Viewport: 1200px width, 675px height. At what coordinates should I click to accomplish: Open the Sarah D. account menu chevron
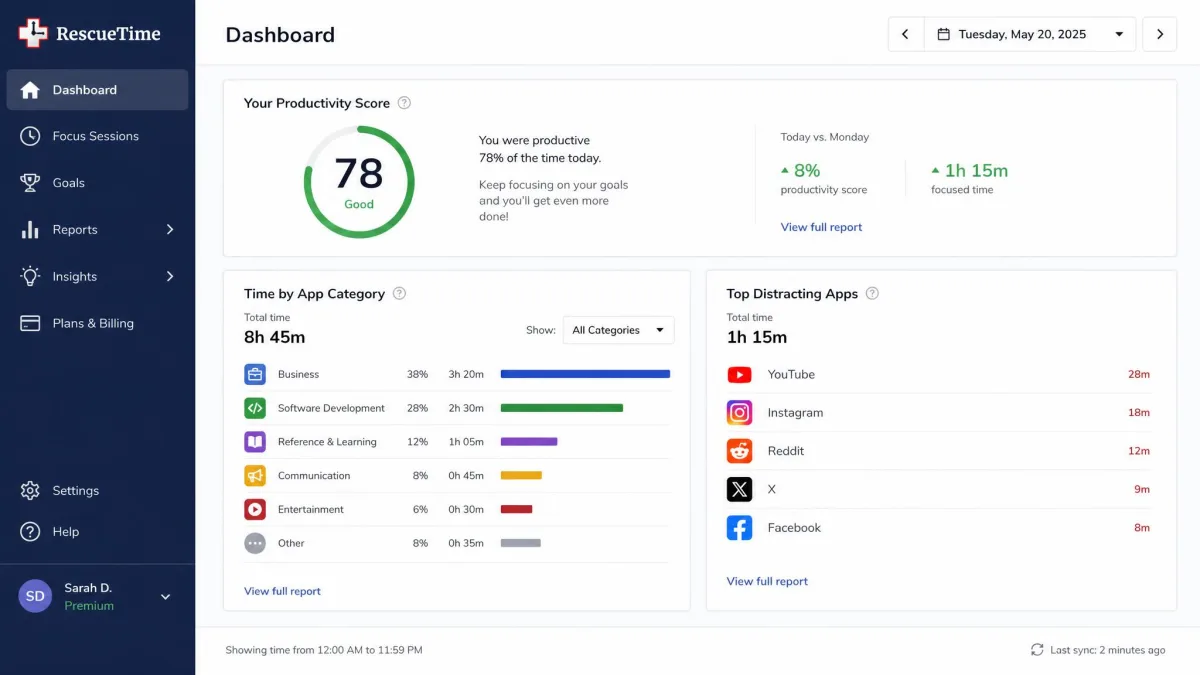[x=166, y=597]
